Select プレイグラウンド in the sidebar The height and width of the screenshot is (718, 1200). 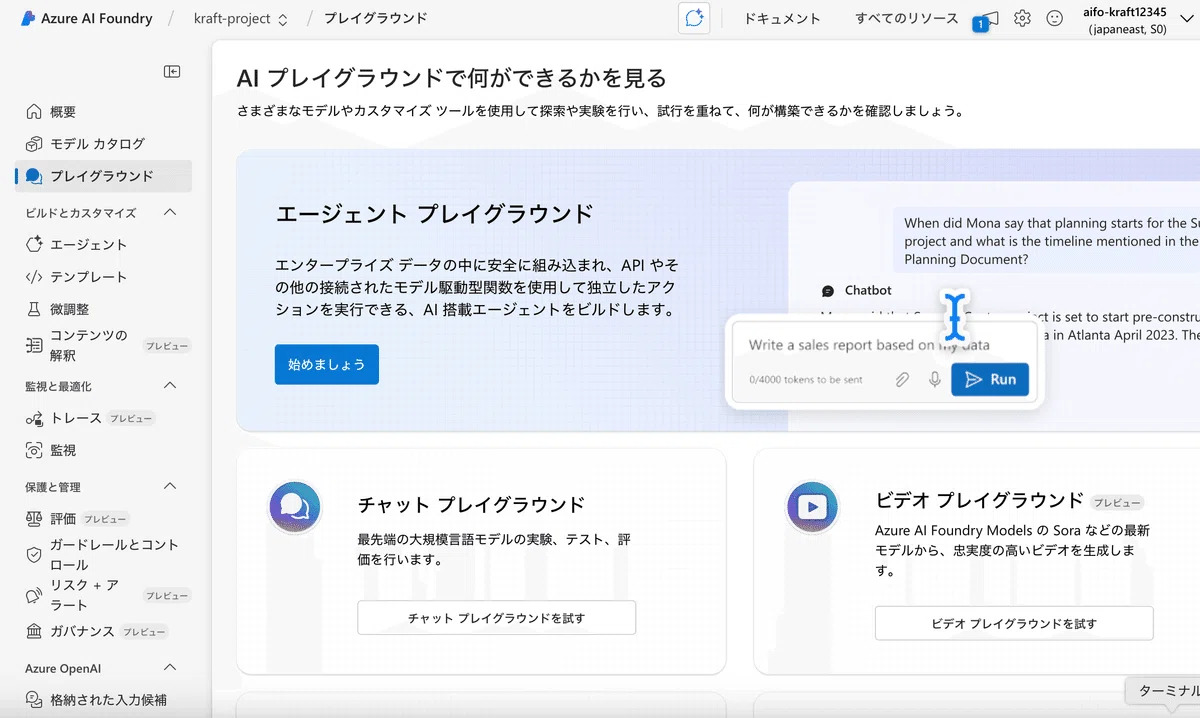point(104,176)
